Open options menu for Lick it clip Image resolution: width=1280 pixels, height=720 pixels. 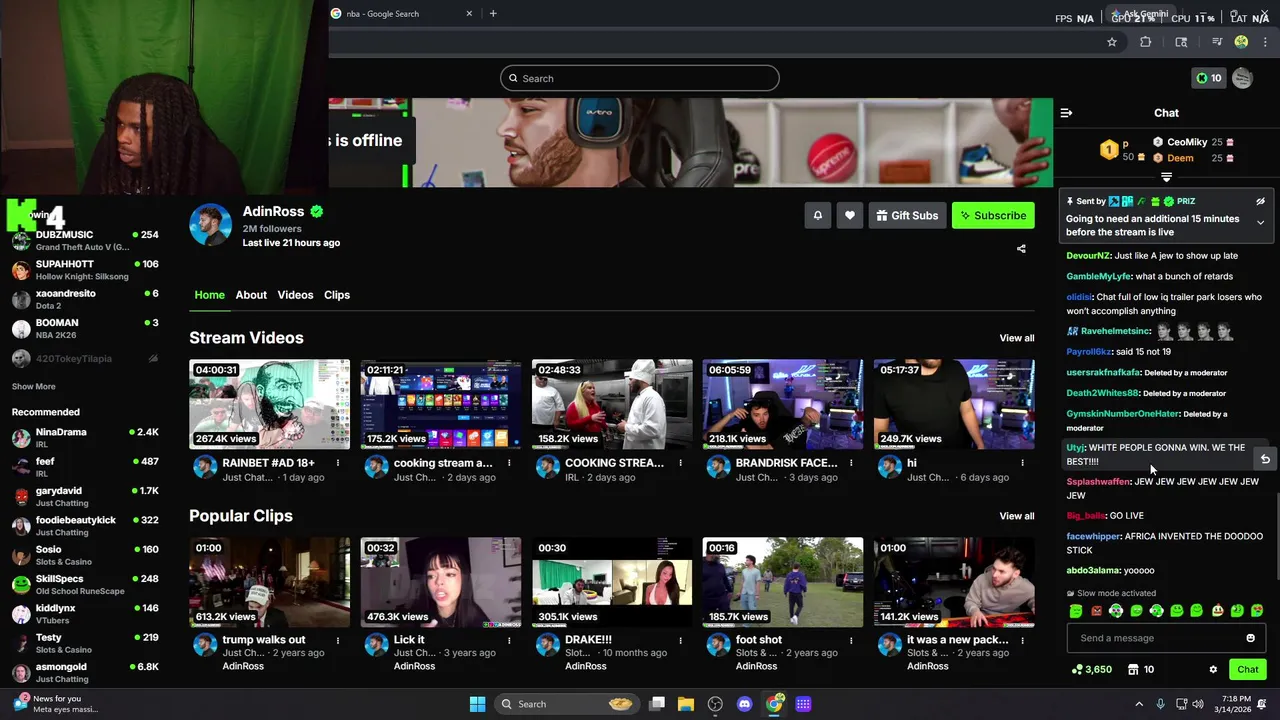[x=509, y=640]
